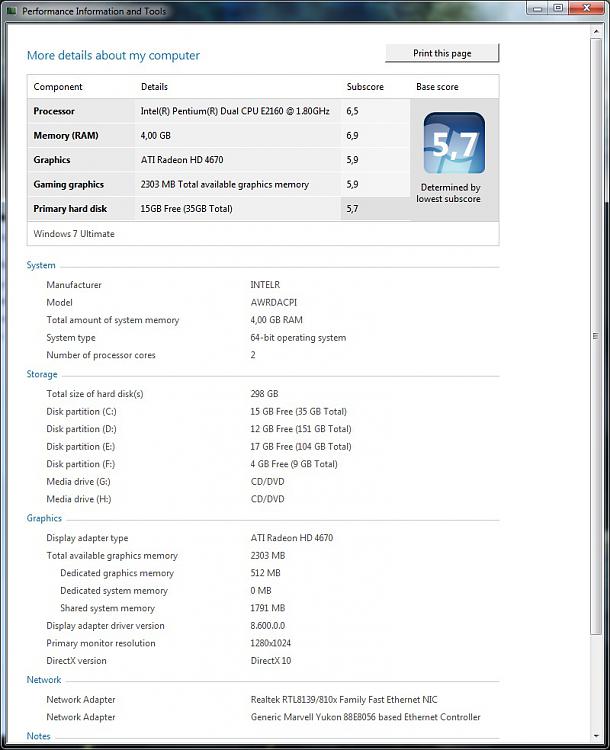
Task: Click the Print this page button
Action: click(442, 53)
